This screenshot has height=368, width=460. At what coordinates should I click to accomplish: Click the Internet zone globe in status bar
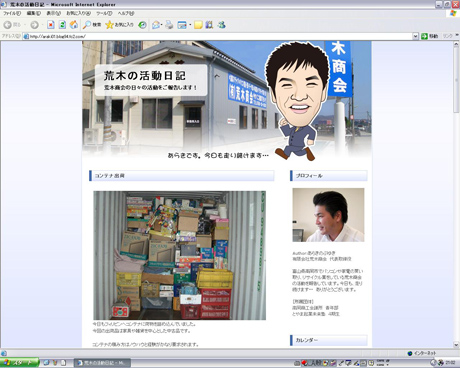tap(410, 353)
